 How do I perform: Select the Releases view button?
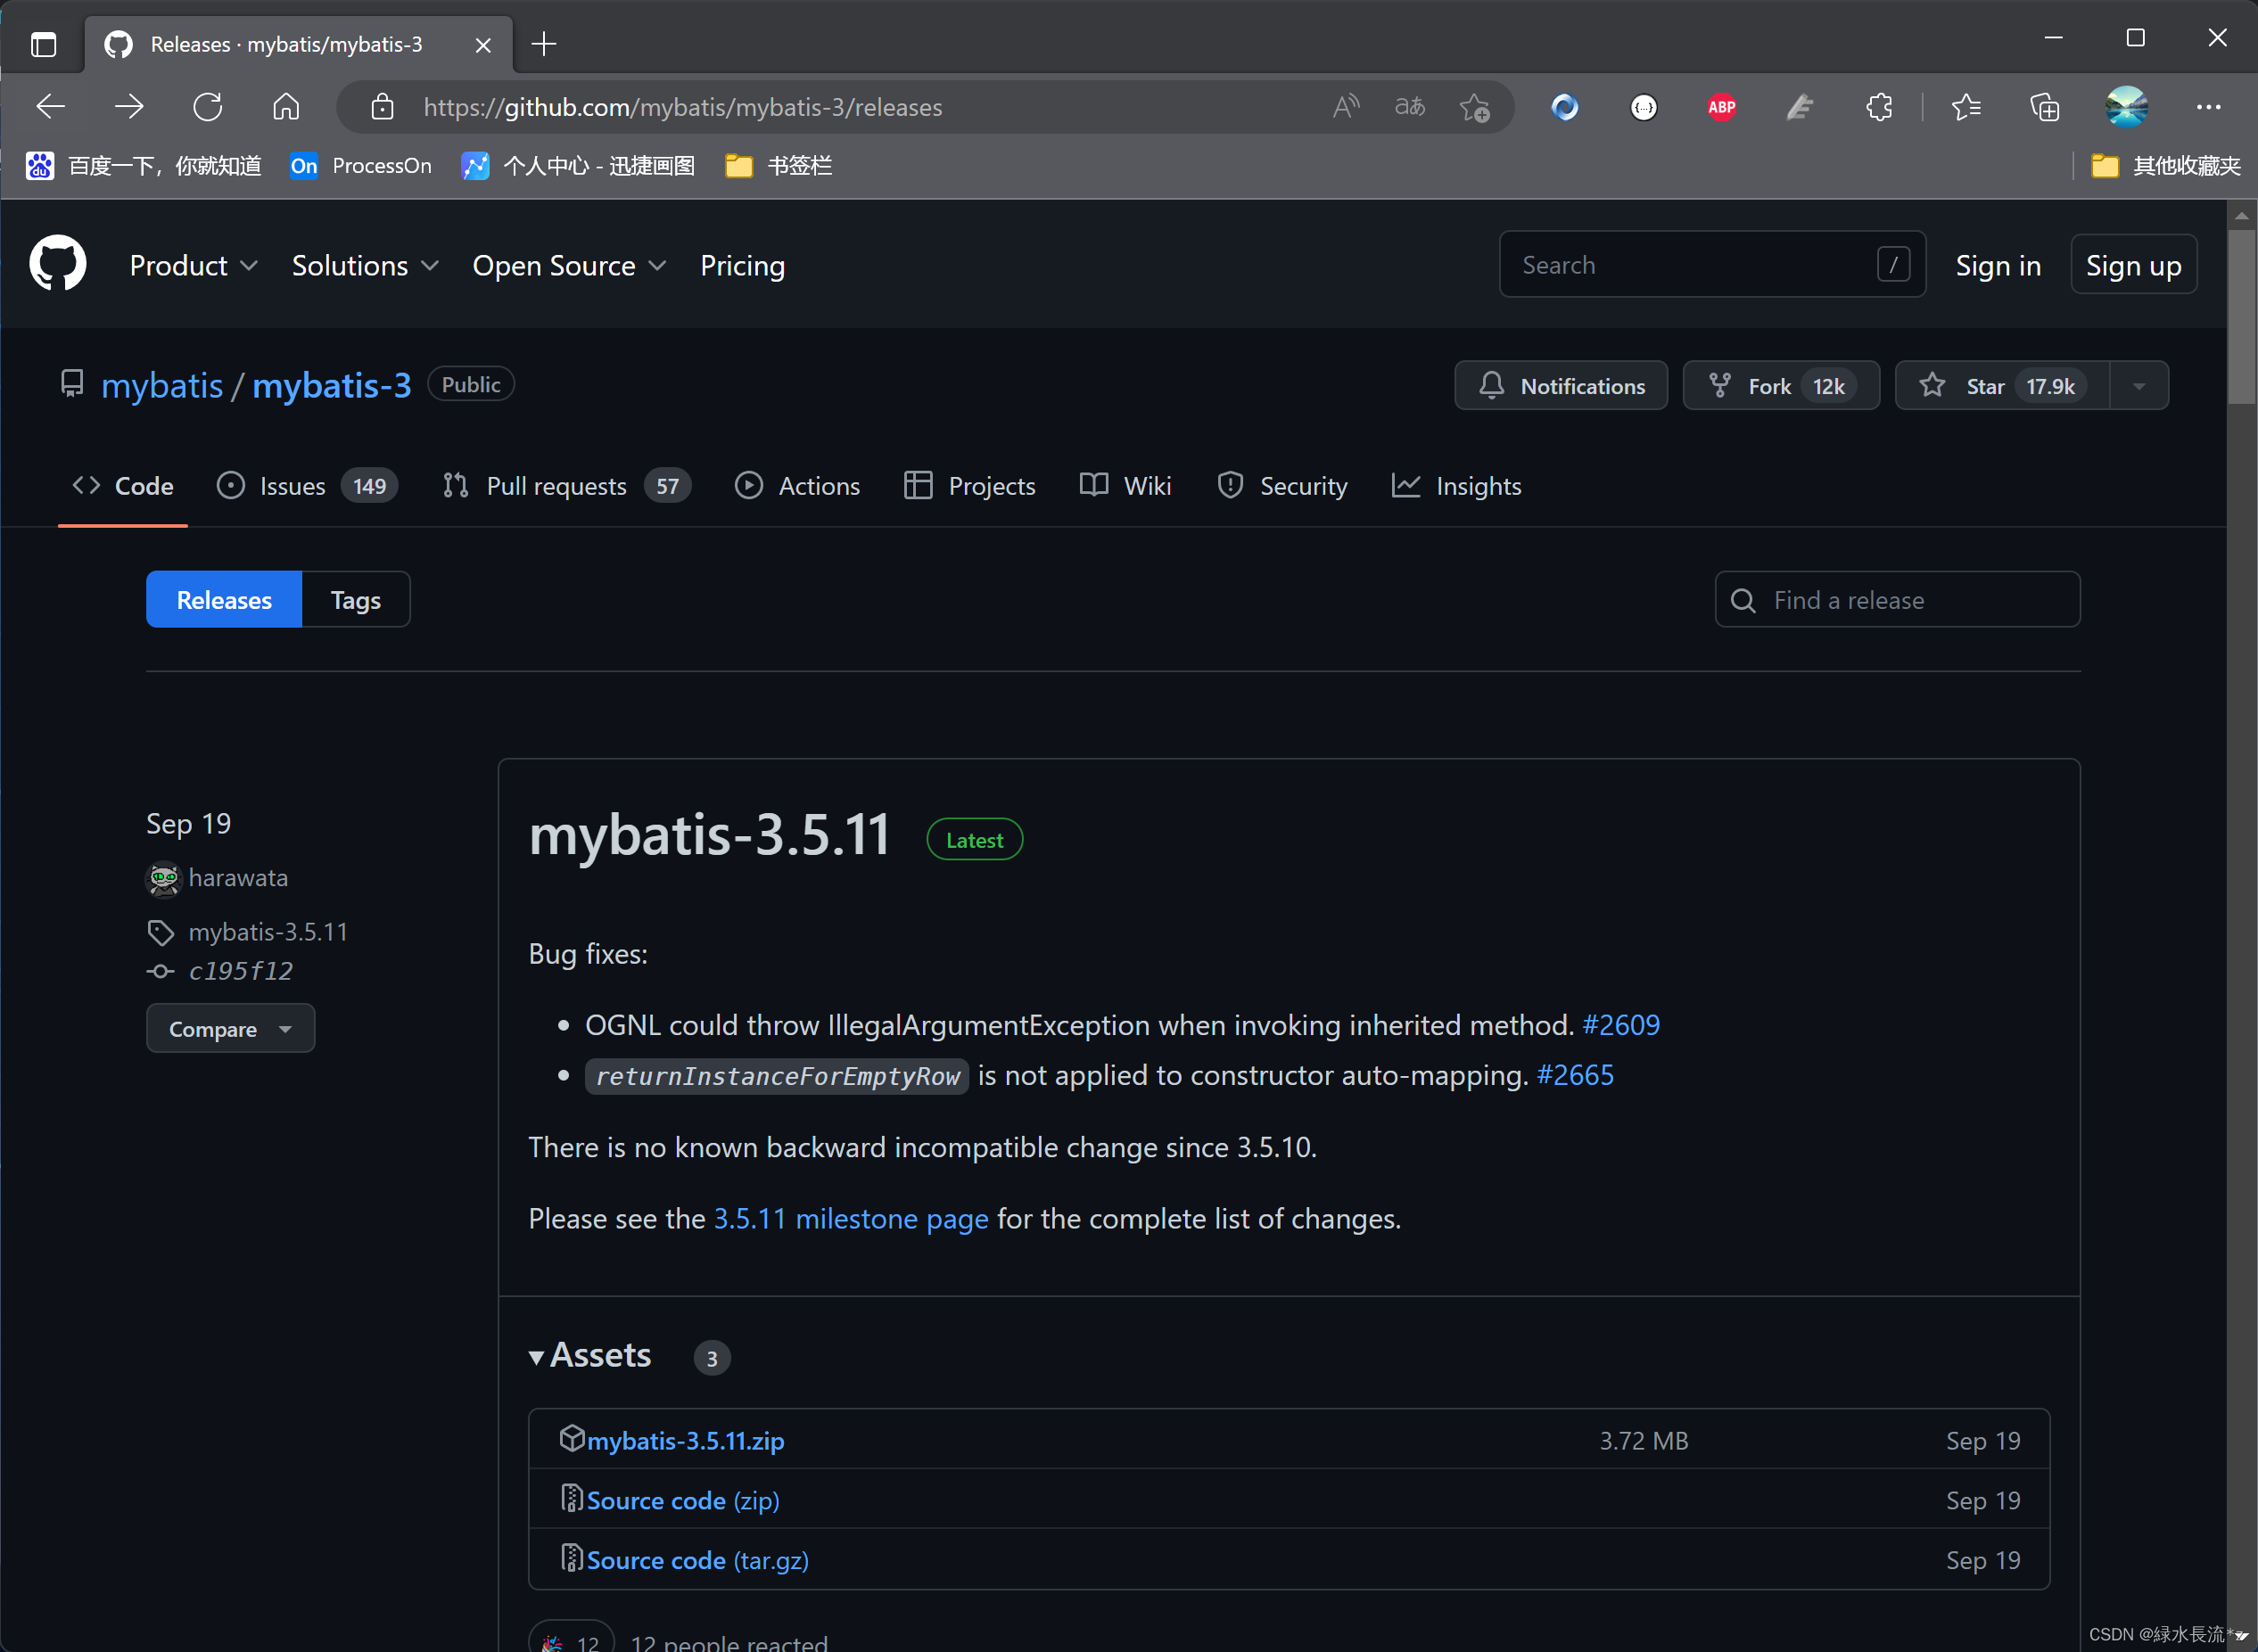coord(224,600)
